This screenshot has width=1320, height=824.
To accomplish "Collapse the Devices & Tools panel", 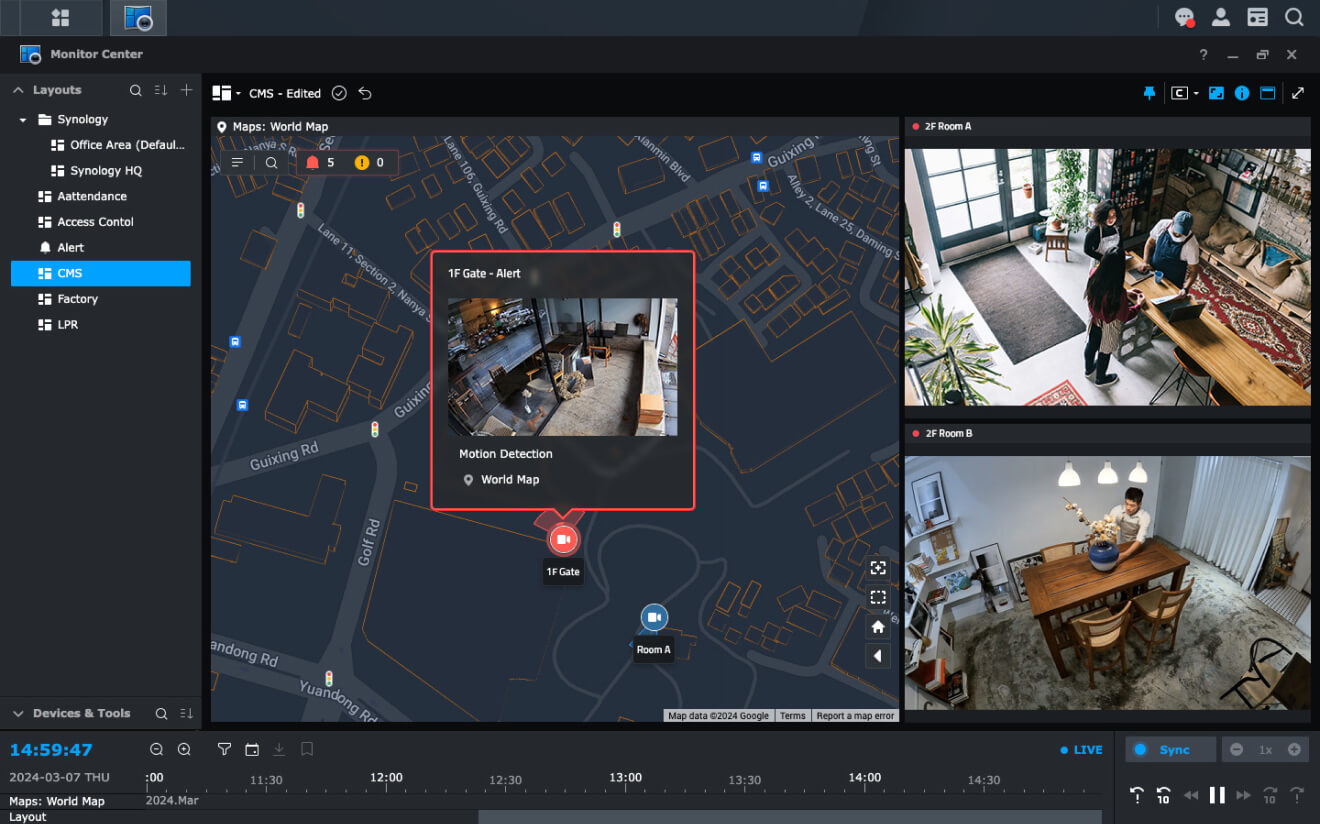I will point(17,713).
